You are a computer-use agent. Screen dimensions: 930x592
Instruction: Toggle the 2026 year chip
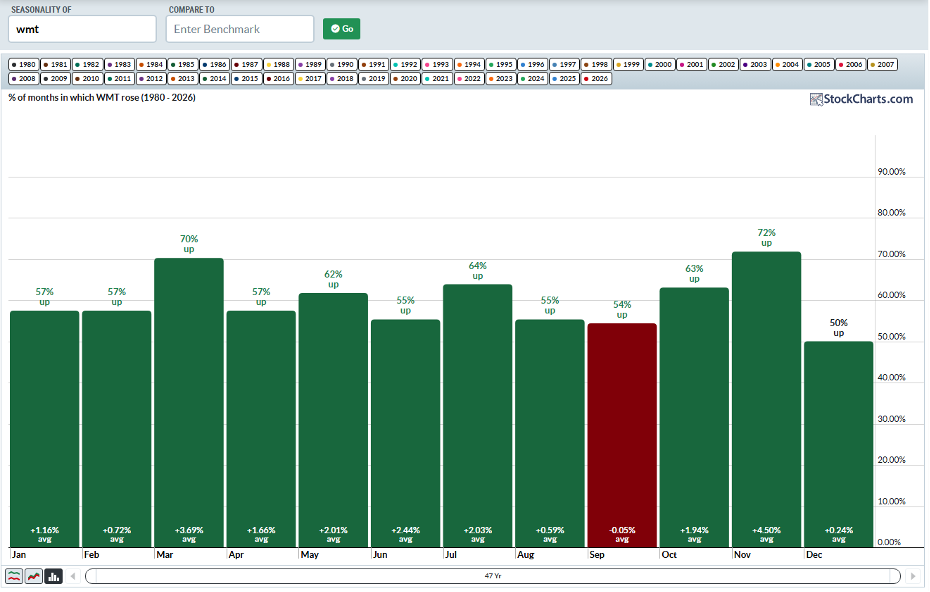[x=597, y=78]
